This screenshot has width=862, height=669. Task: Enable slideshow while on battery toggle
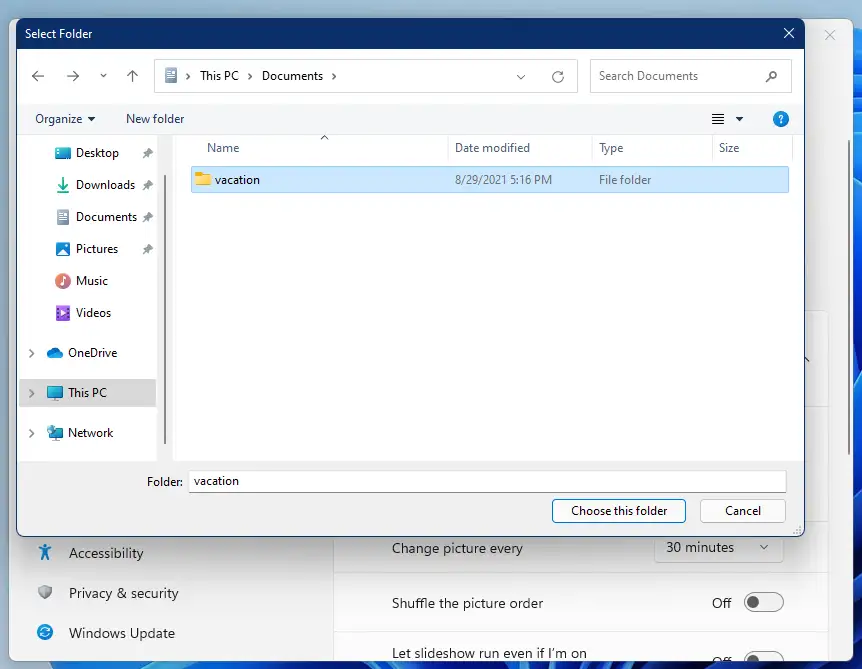(x=763, y=660)
